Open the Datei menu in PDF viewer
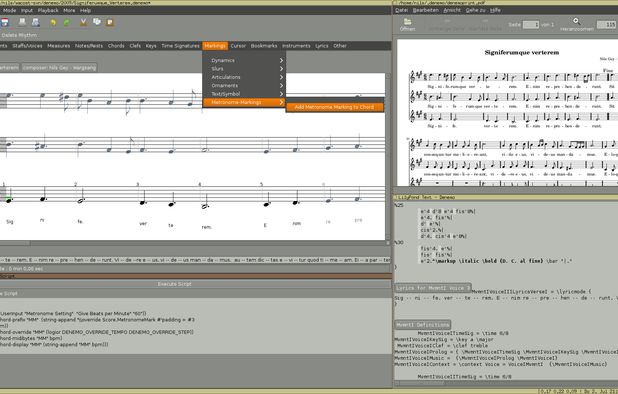This screenshot has width=618, height=394. click(401, 10)
